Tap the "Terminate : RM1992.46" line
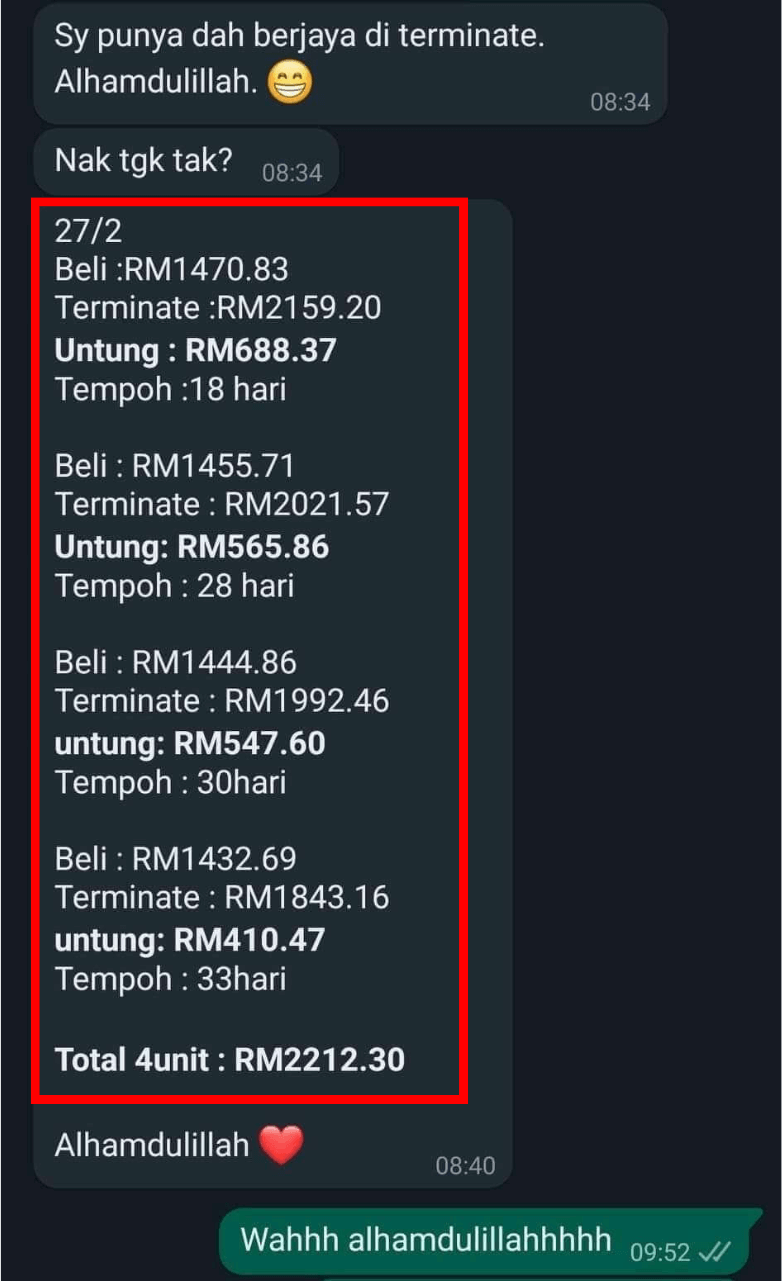 click(221, 701)
